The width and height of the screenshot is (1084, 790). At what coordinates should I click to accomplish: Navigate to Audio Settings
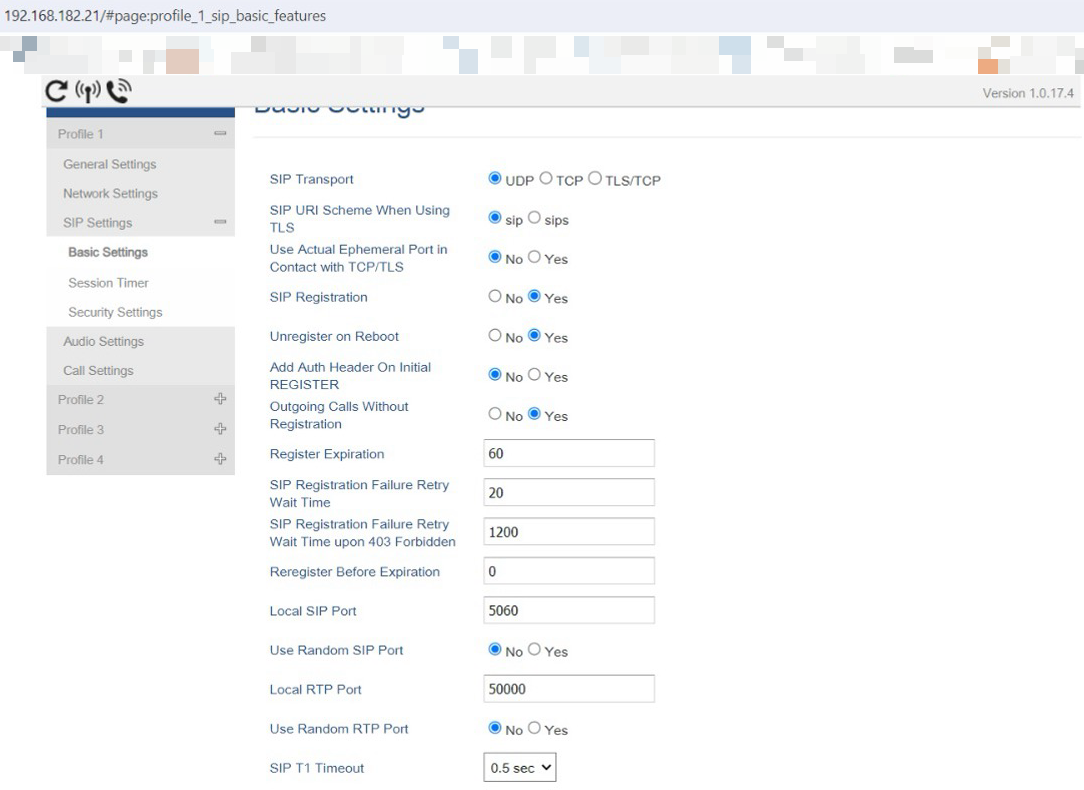pyautogui.click(x=103, y=341)
